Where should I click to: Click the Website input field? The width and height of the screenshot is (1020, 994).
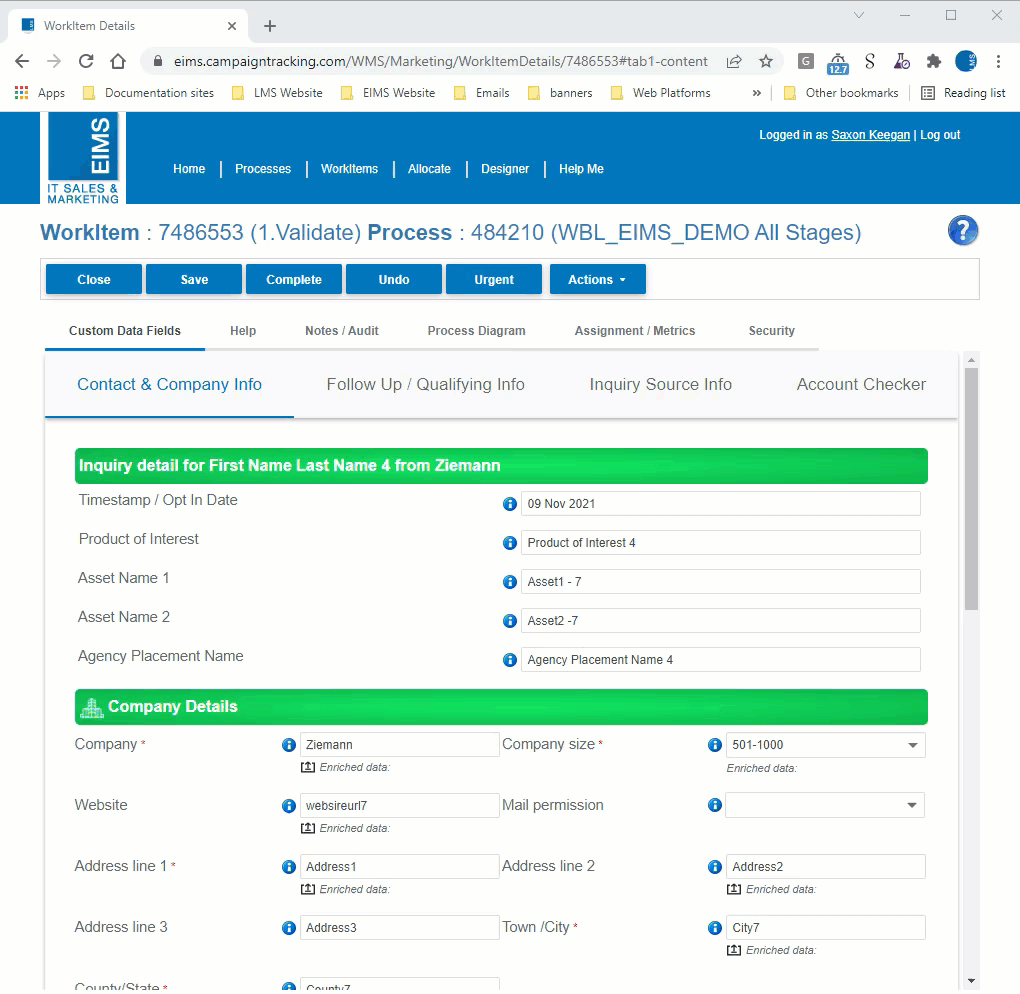399,805
